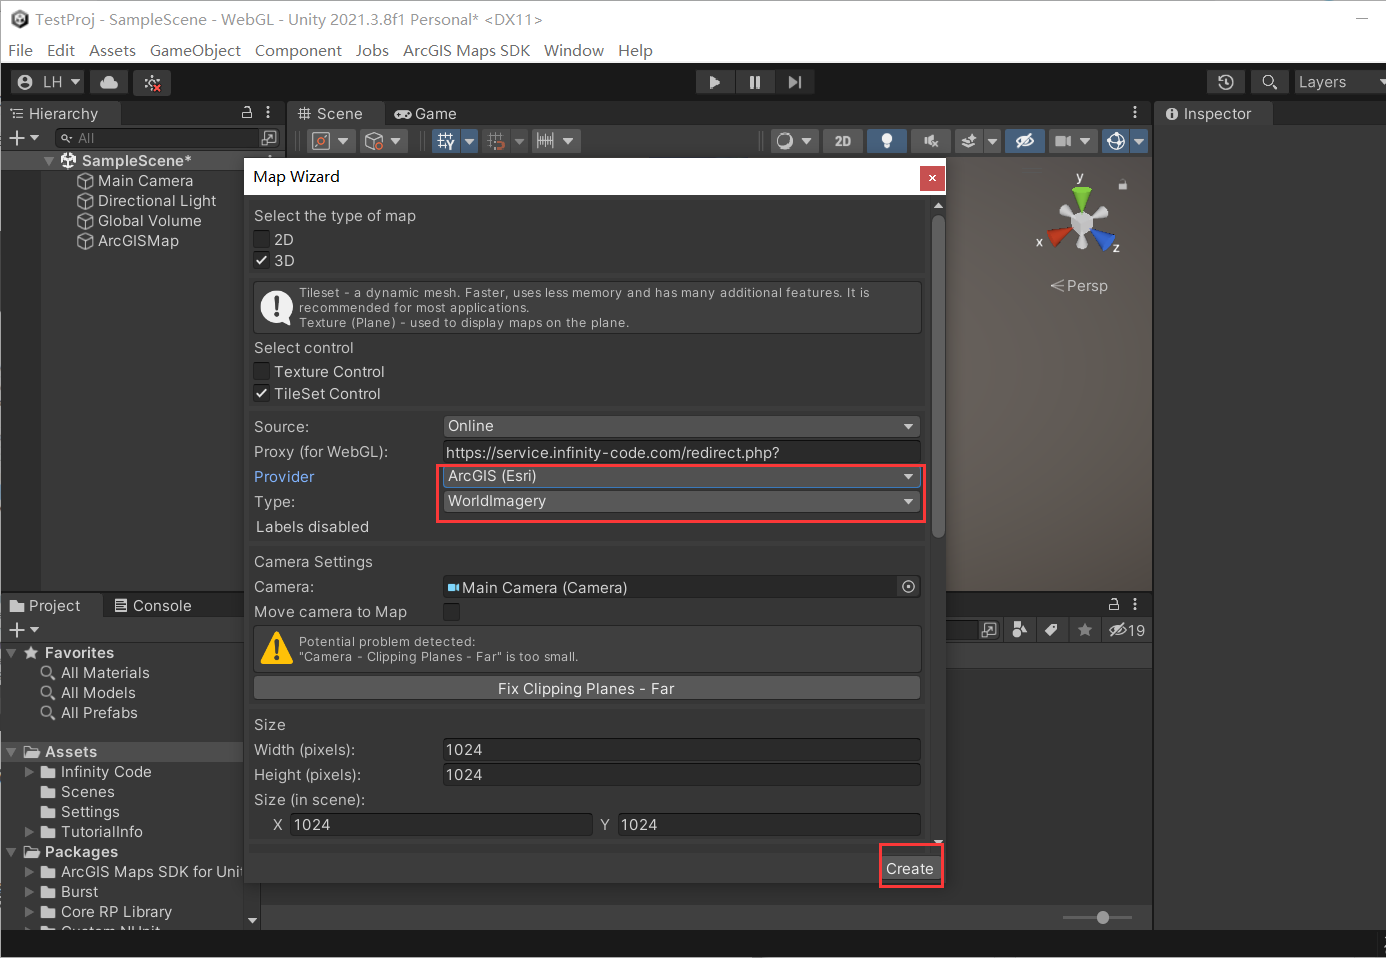Viewport: 1386px width, 958px height.
Task: Click the draw mode sphere icon
Action: tap(785, 141)
